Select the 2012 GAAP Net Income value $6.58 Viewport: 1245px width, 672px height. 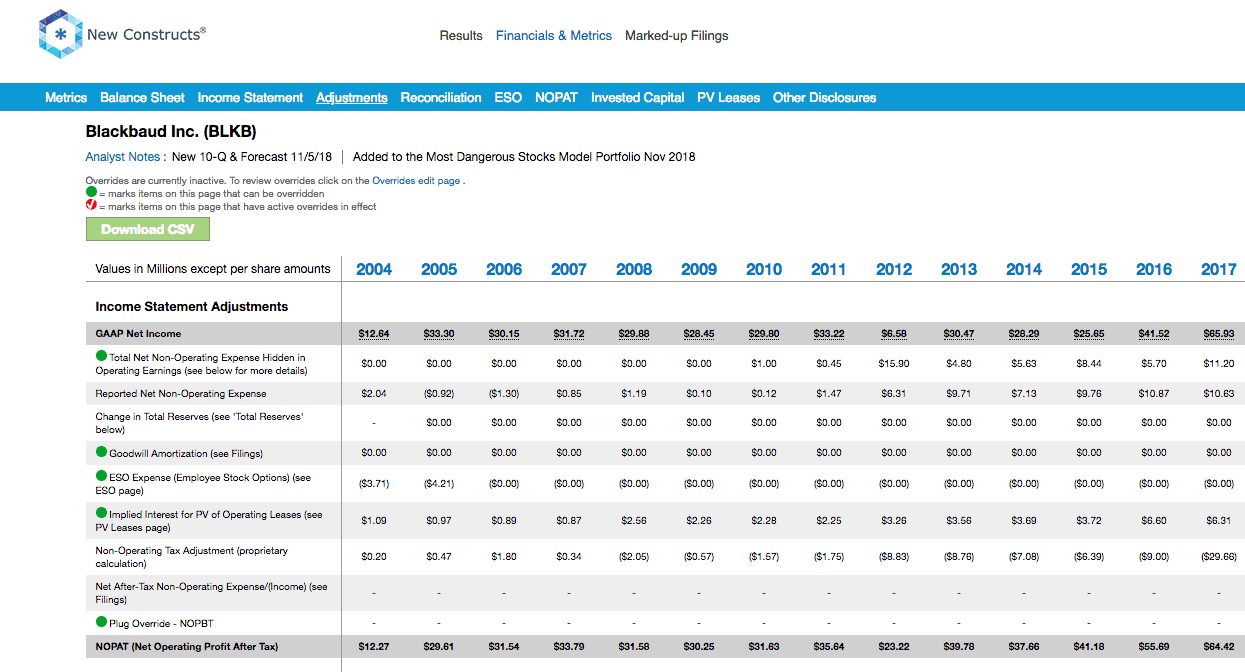(894, 334)
